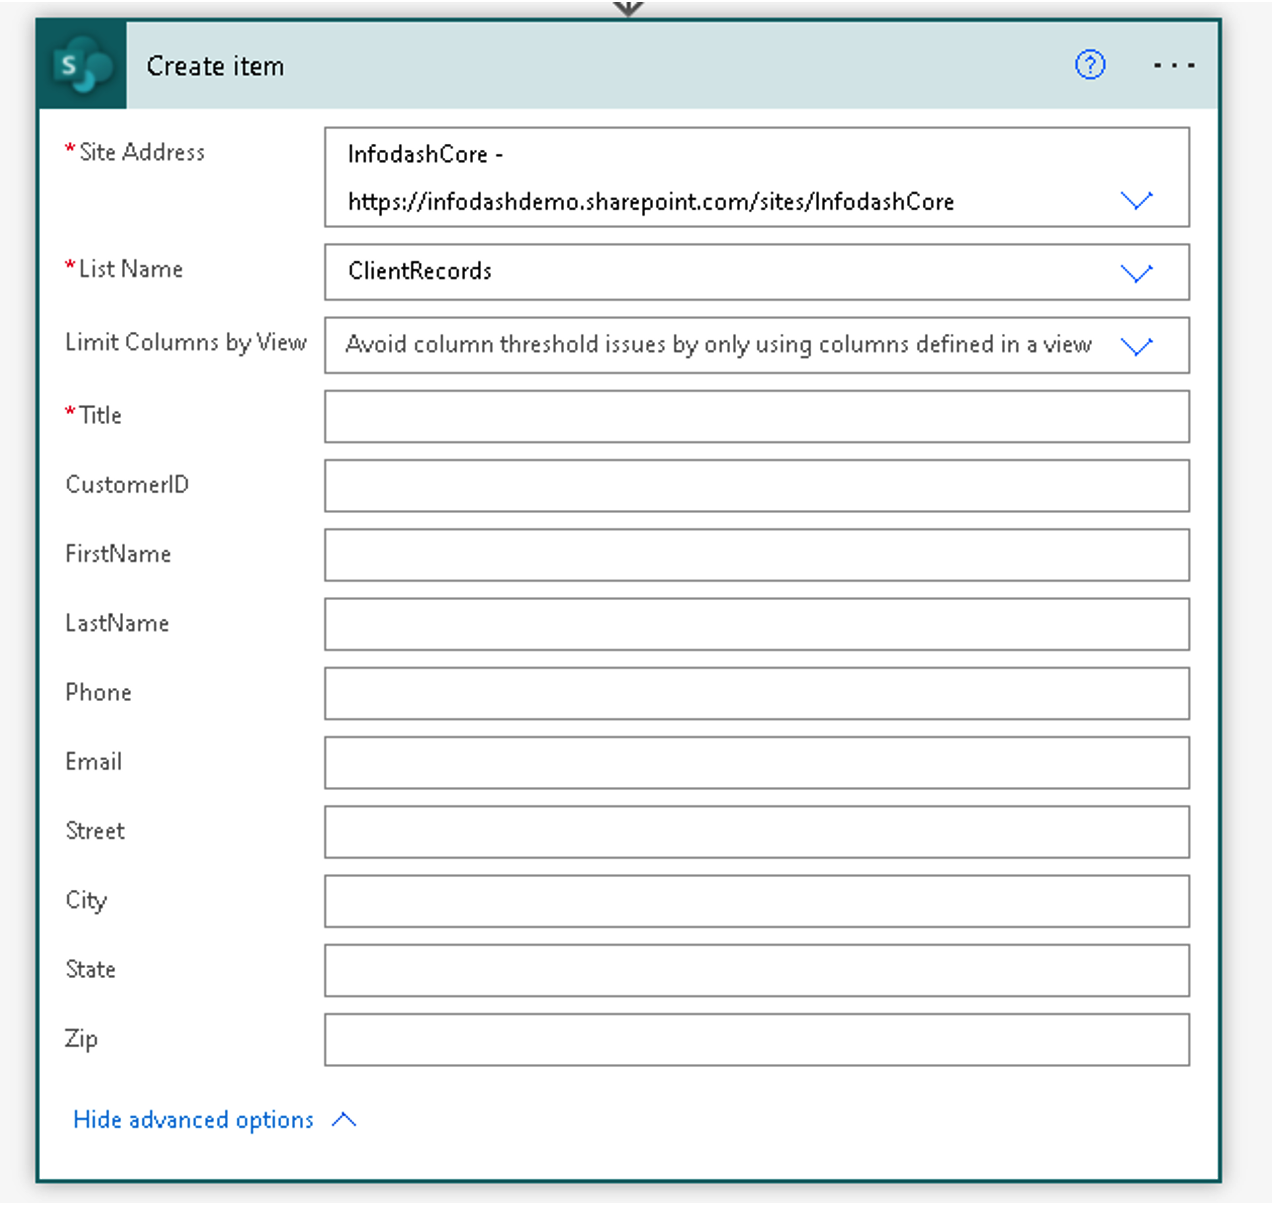Image resolution: width=1272 pixels, height=1206 pixels.
Task: Click the Site Address label
Action: coord(142,152)
